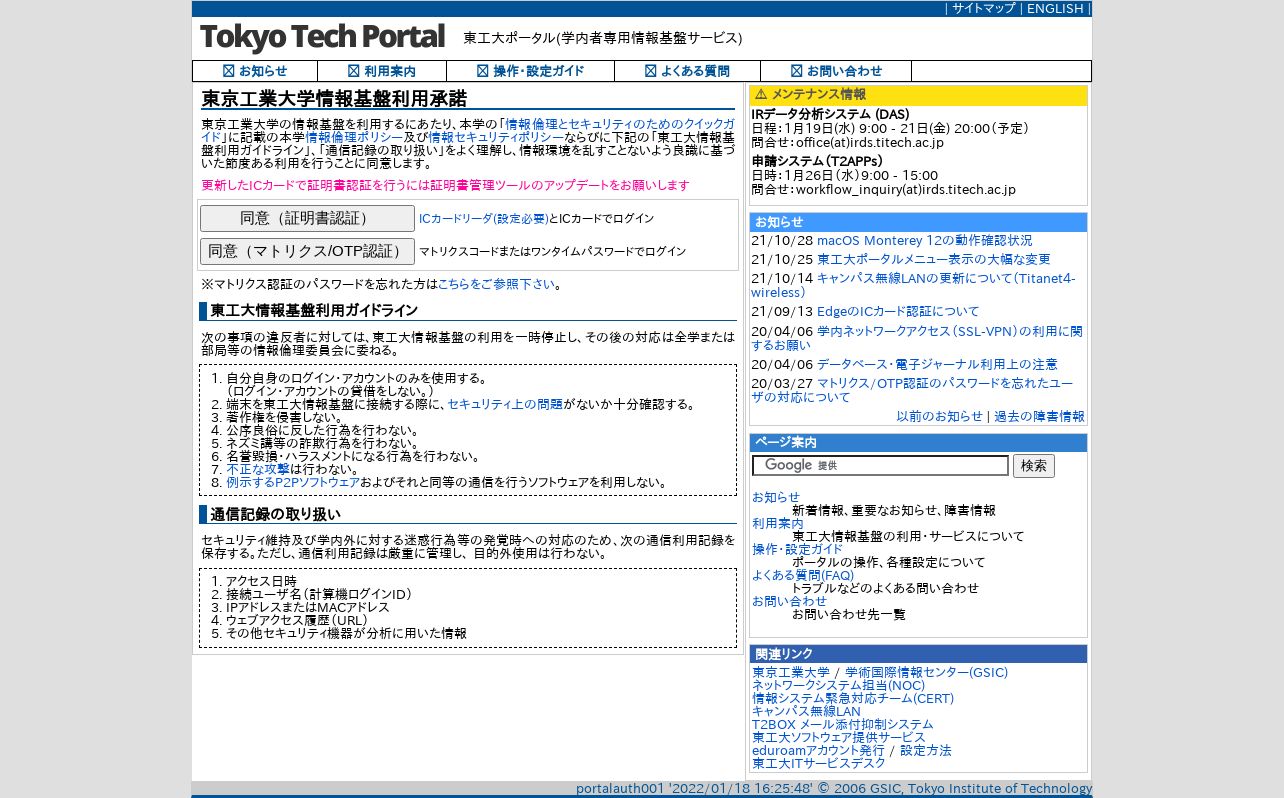Open the 情報システム緊急対応チーム(CERT) link
1284x798 pixels.
click(x=853, y=699)
